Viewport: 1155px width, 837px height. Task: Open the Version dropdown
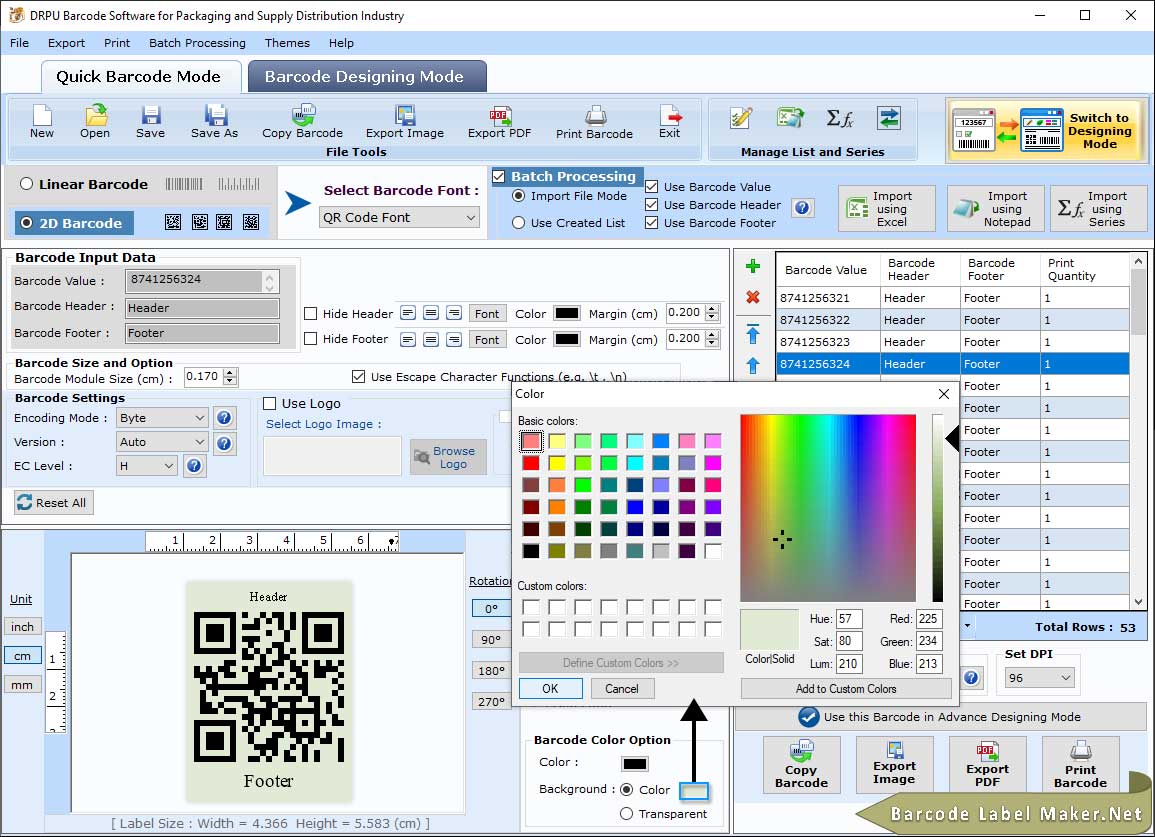point(162,442)
